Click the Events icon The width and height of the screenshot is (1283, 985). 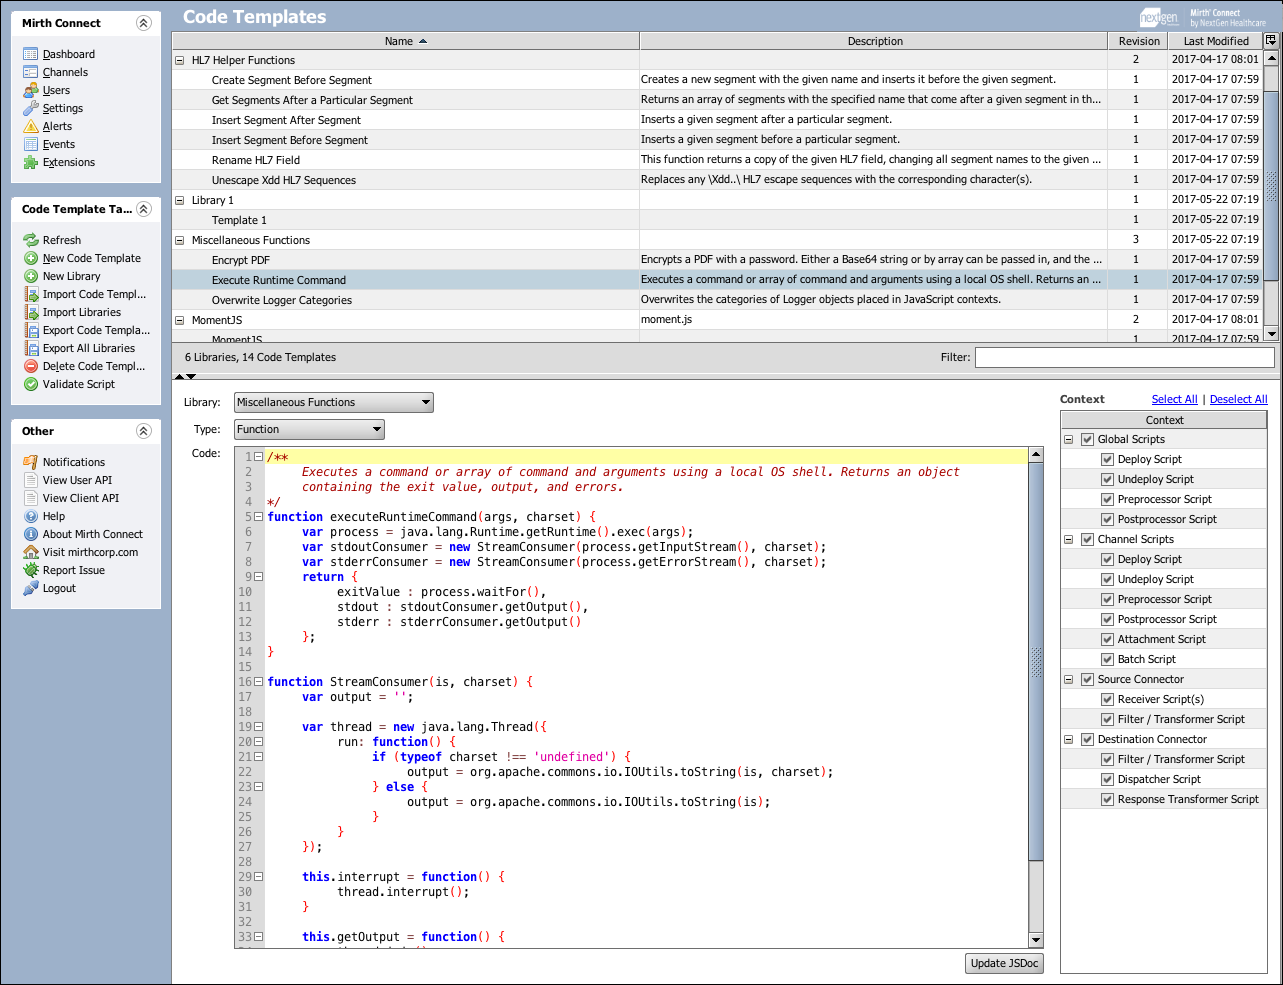[x=31, y=144]
